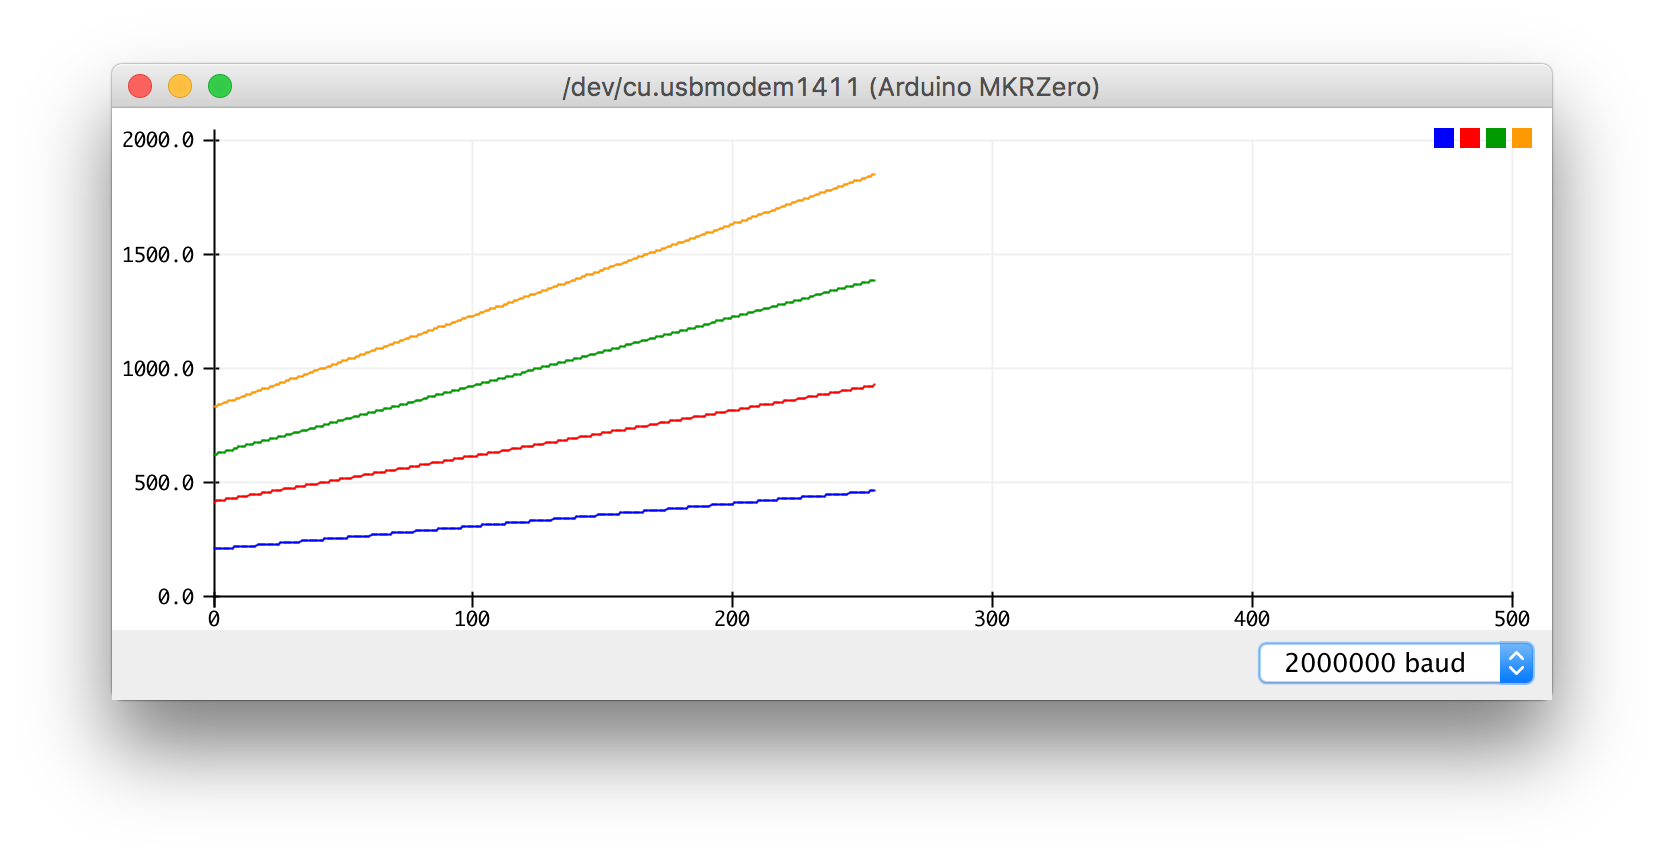Click the 500 x-axis label
The image size is (1664, 860).
click(1512, 619)
